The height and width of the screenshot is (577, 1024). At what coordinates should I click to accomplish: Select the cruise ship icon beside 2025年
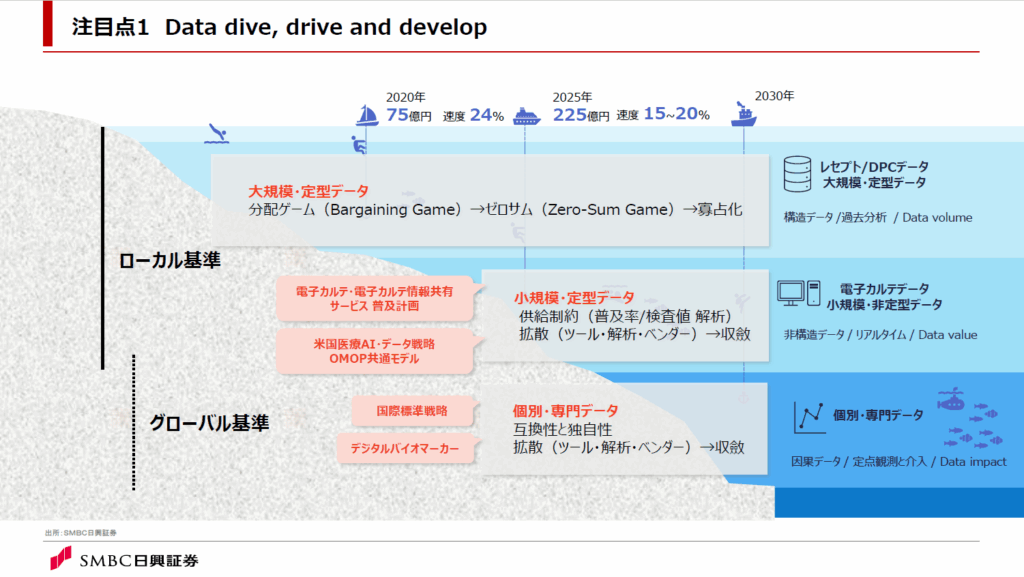pos(526,116)
